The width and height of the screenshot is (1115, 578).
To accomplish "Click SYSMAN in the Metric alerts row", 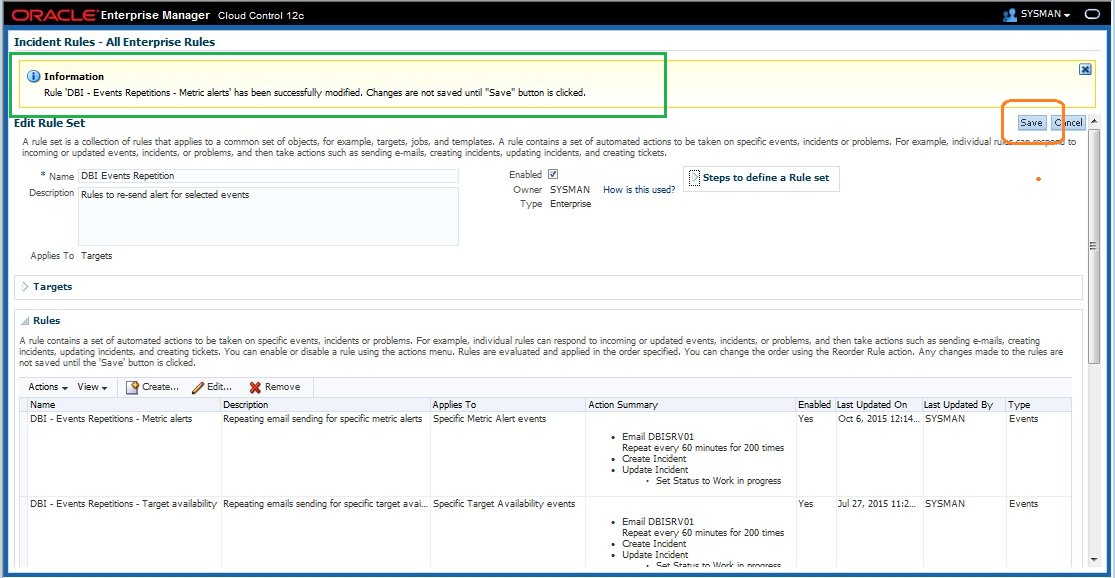I will point(944,419).
